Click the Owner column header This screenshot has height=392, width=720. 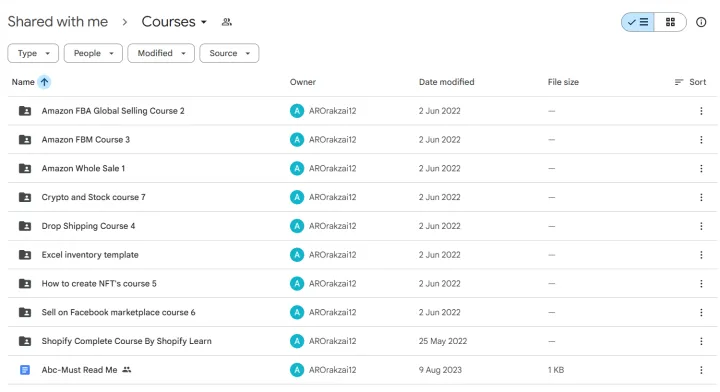(303, 82)
